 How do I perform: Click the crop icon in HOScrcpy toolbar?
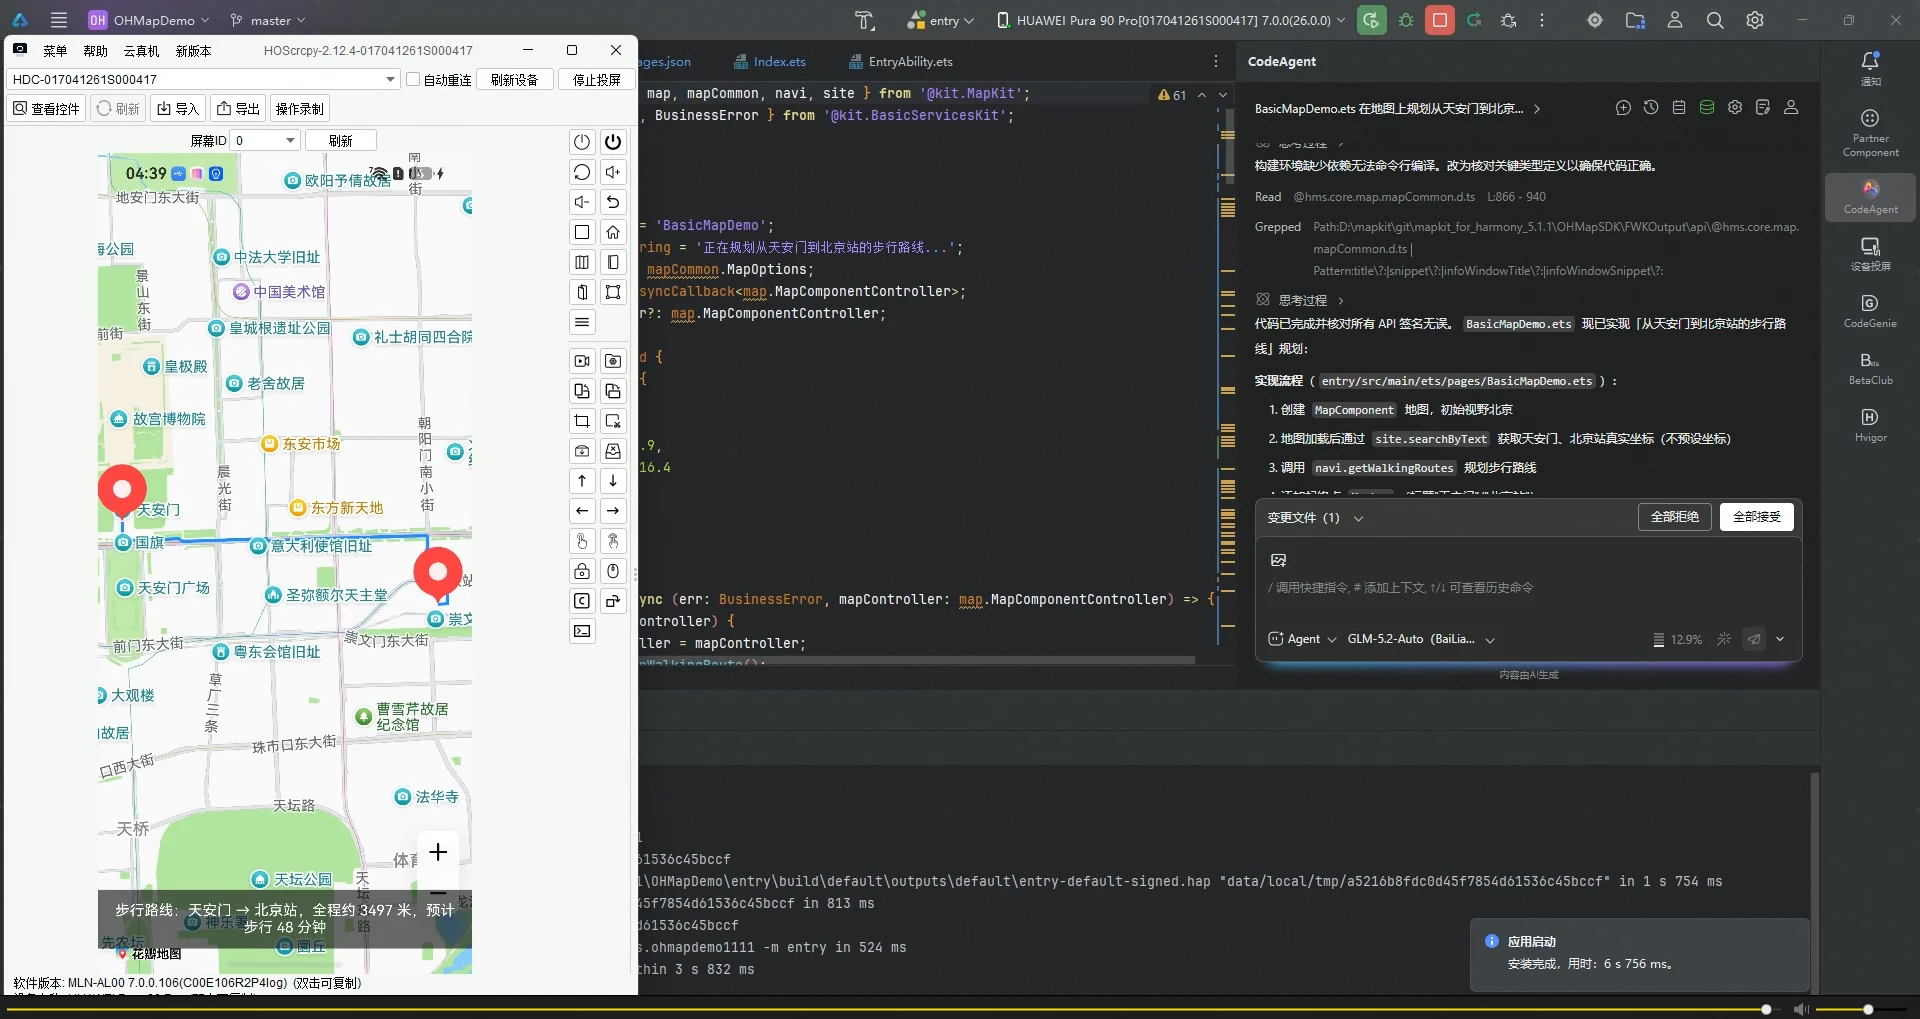[x=582, y=421]
